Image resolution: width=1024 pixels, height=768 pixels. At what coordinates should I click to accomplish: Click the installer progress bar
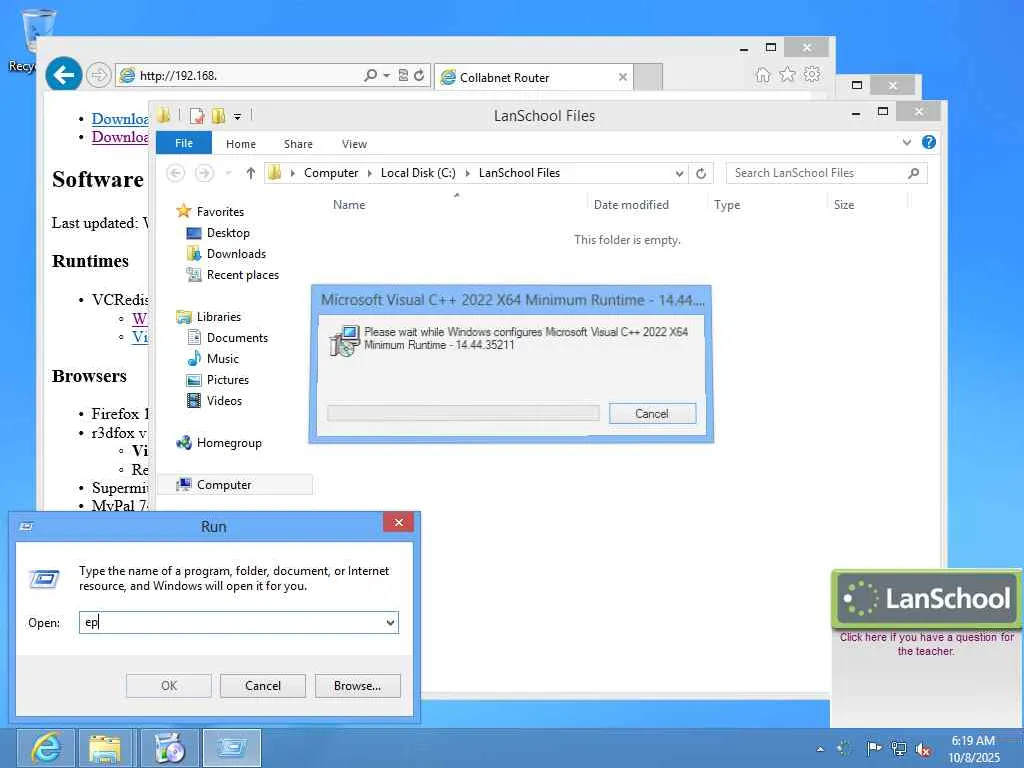coord(463,413)
